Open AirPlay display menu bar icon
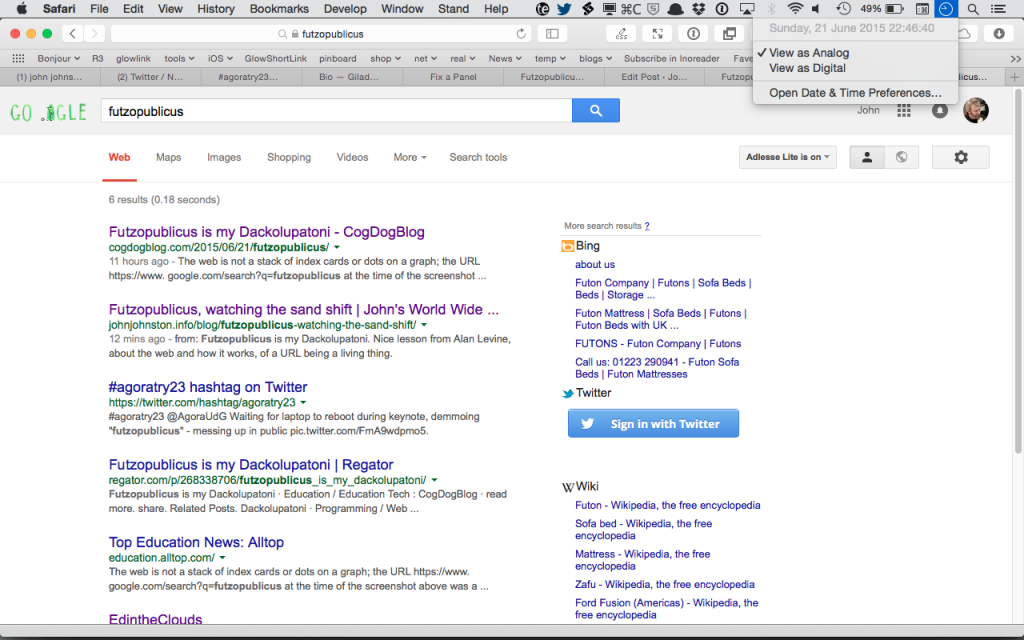Screen dimensions: 1024x640 (x=746, y=8)
